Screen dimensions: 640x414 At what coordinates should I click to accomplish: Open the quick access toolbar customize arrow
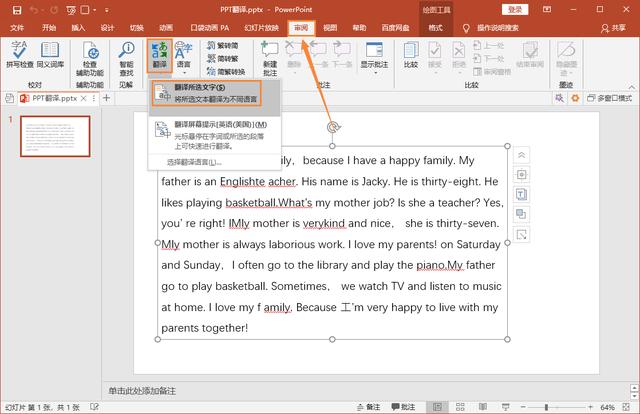tap(107, 10)
